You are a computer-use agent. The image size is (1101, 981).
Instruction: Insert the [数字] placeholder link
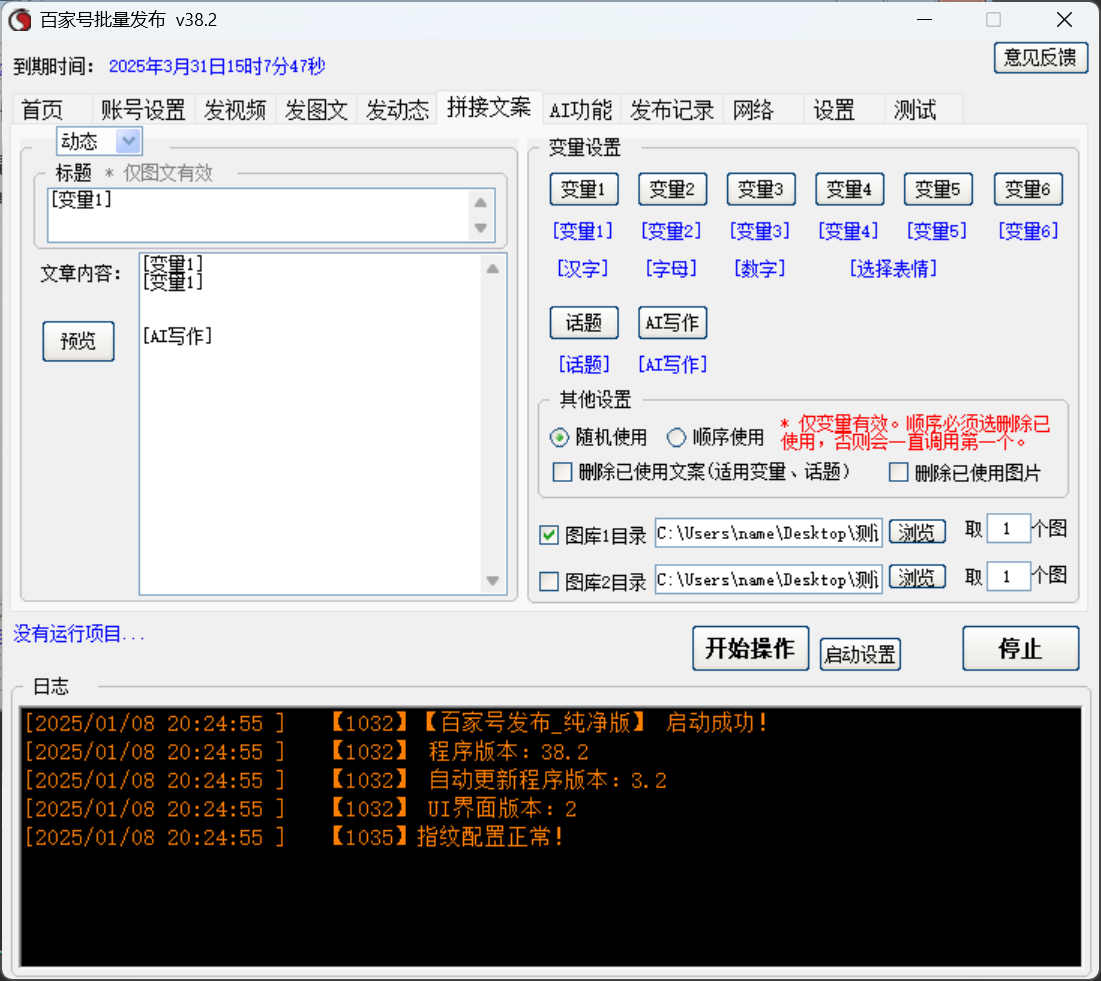(x=760, y=268)
